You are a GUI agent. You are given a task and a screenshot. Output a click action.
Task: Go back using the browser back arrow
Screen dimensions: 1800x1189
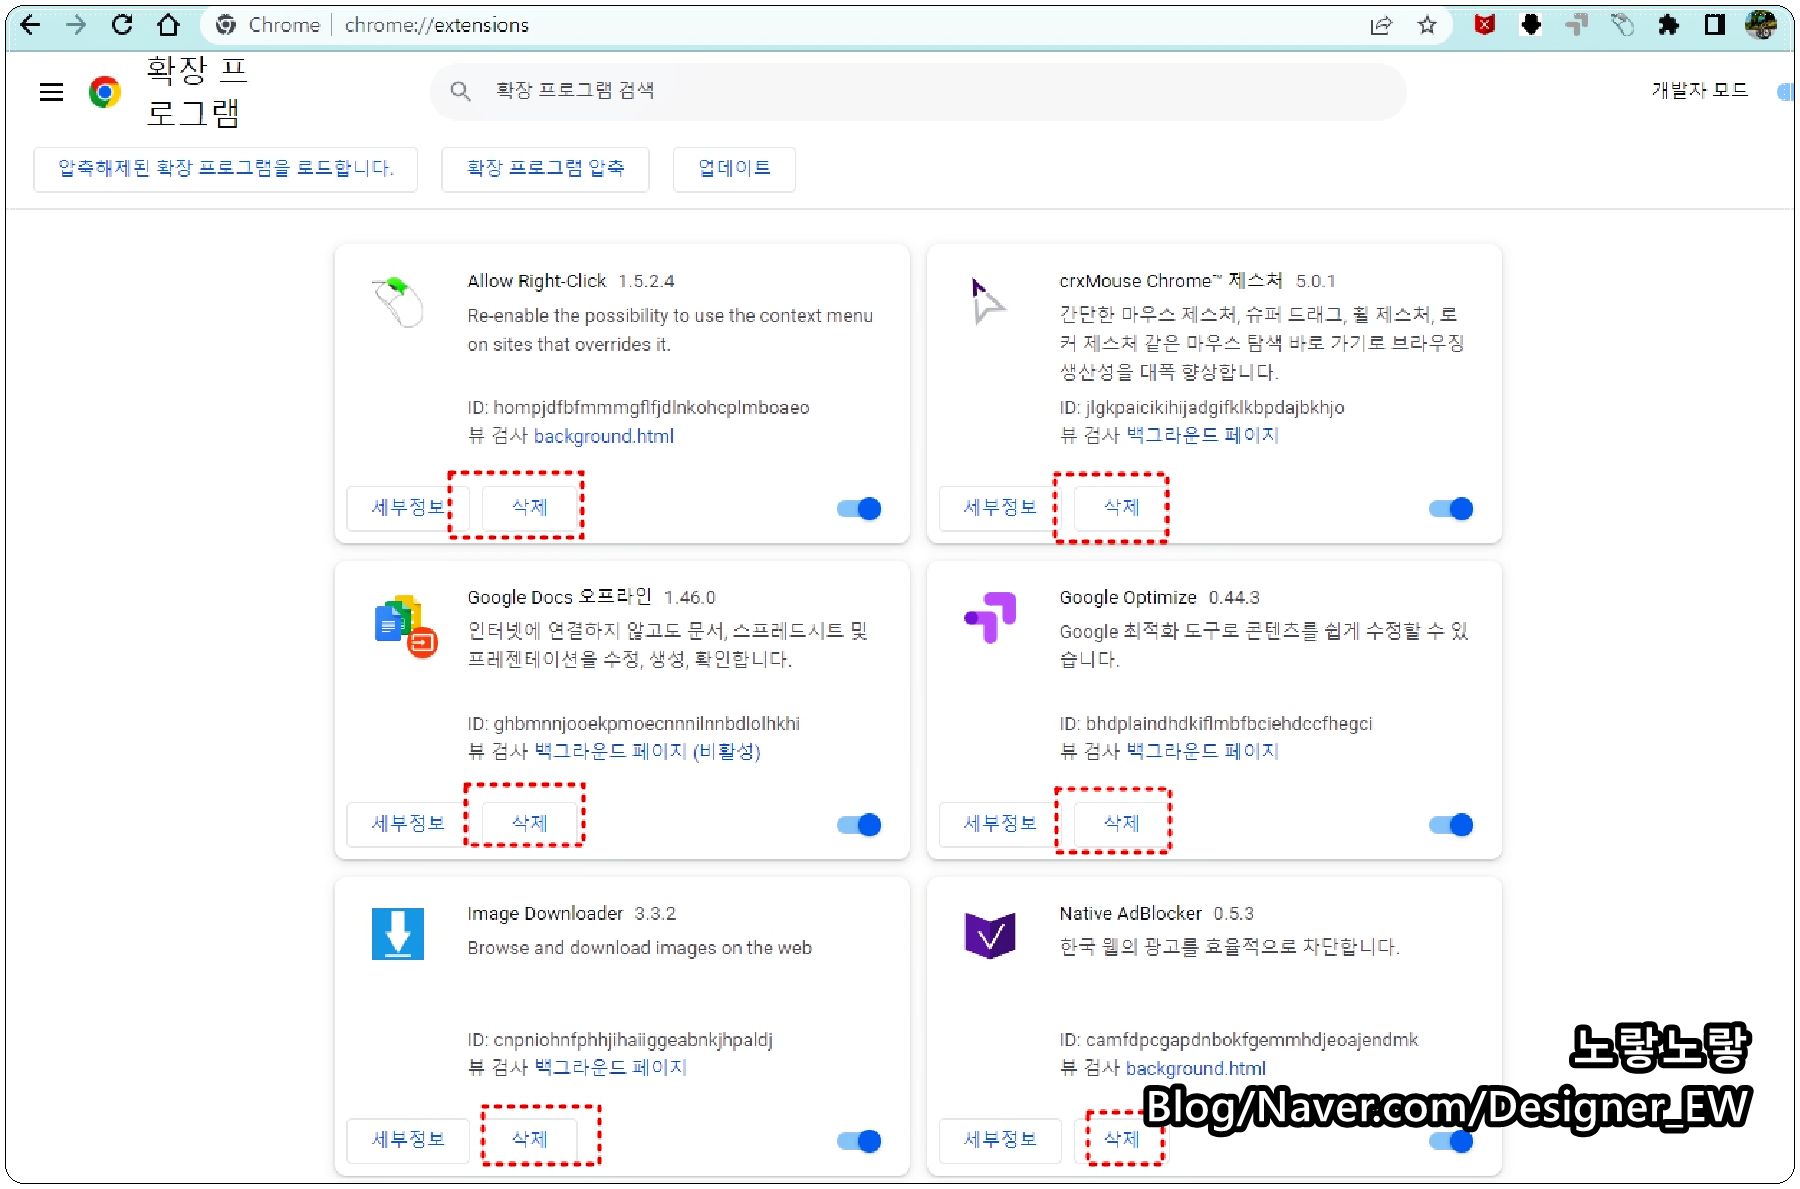31,25
